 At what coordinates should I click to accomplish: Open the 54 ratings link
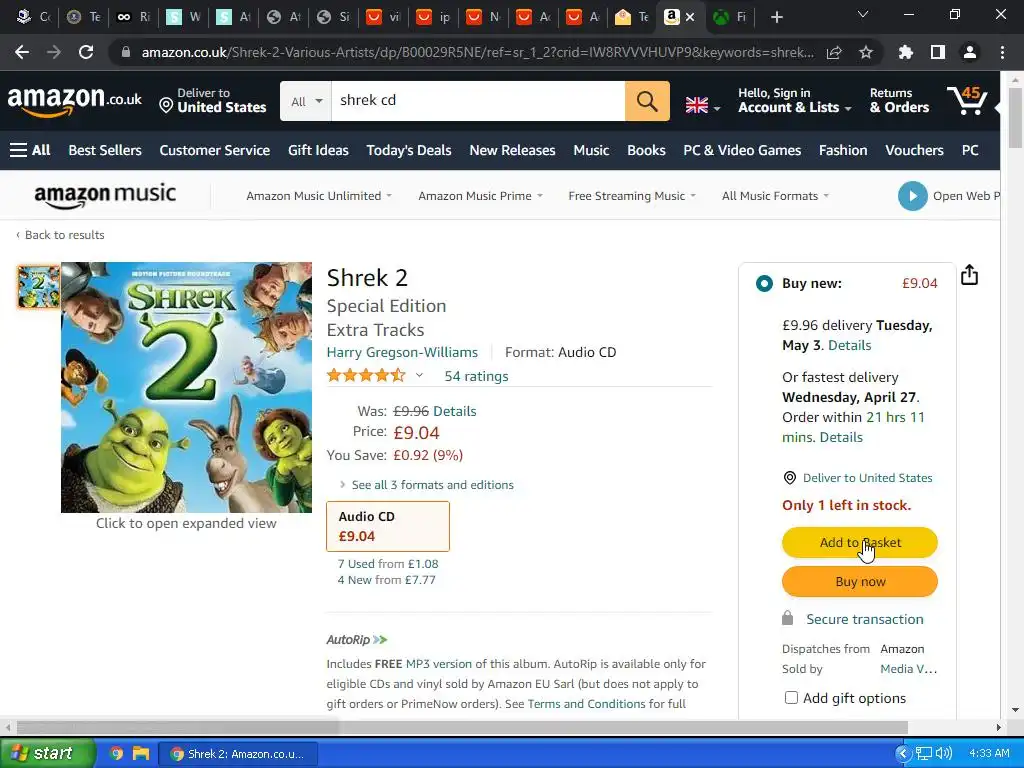(476, 376)
